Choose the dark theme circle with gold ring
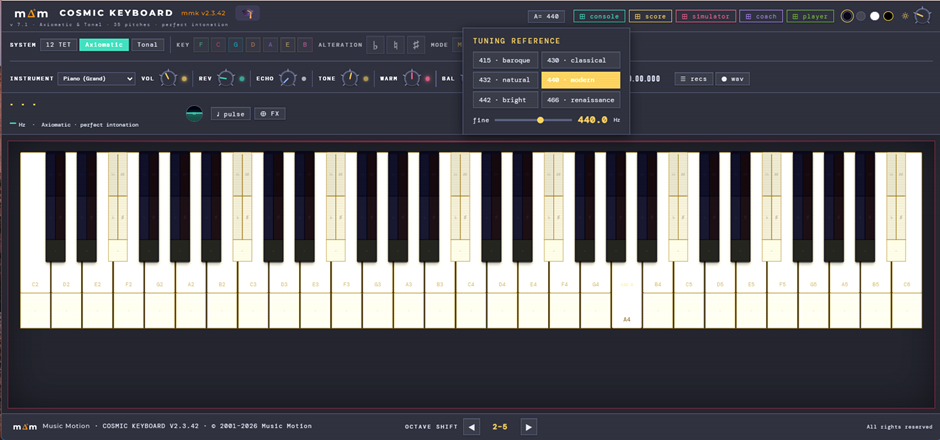940x440 pixels. [847, 16]
